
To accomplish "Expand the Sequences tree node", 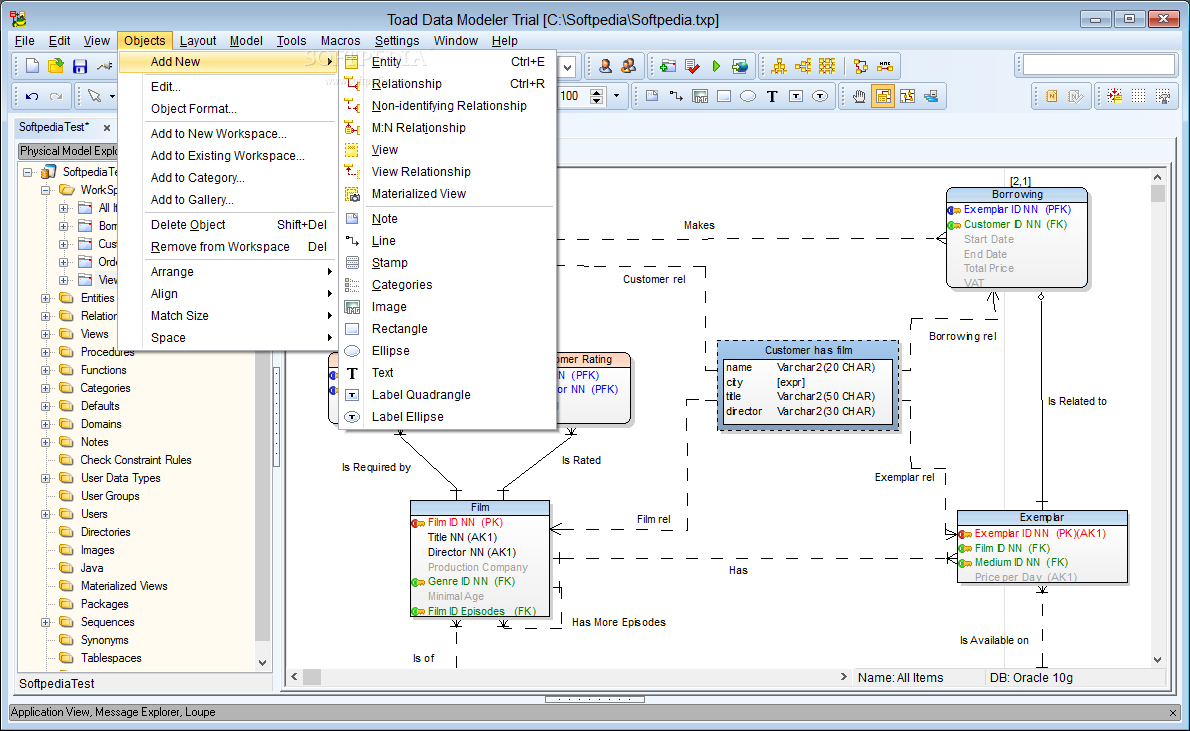I will coord(46,622).
